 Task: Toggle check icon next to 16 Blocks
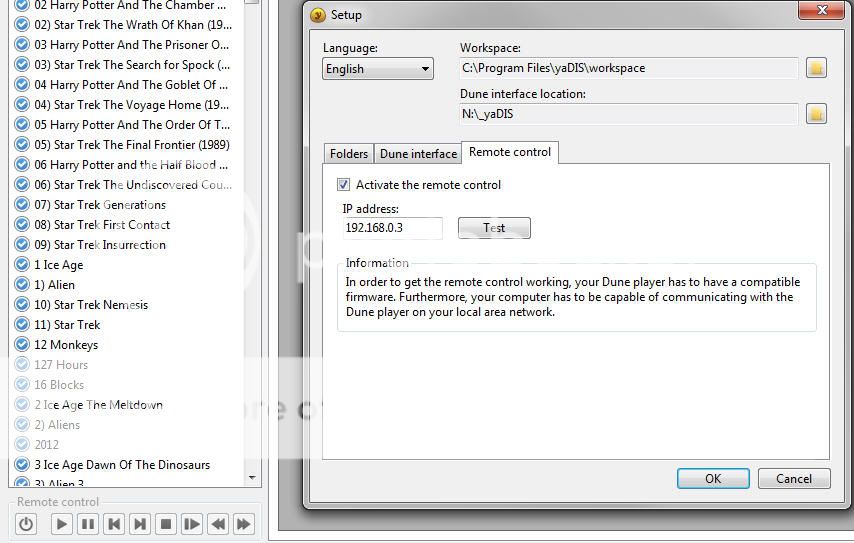coord(22,385)
